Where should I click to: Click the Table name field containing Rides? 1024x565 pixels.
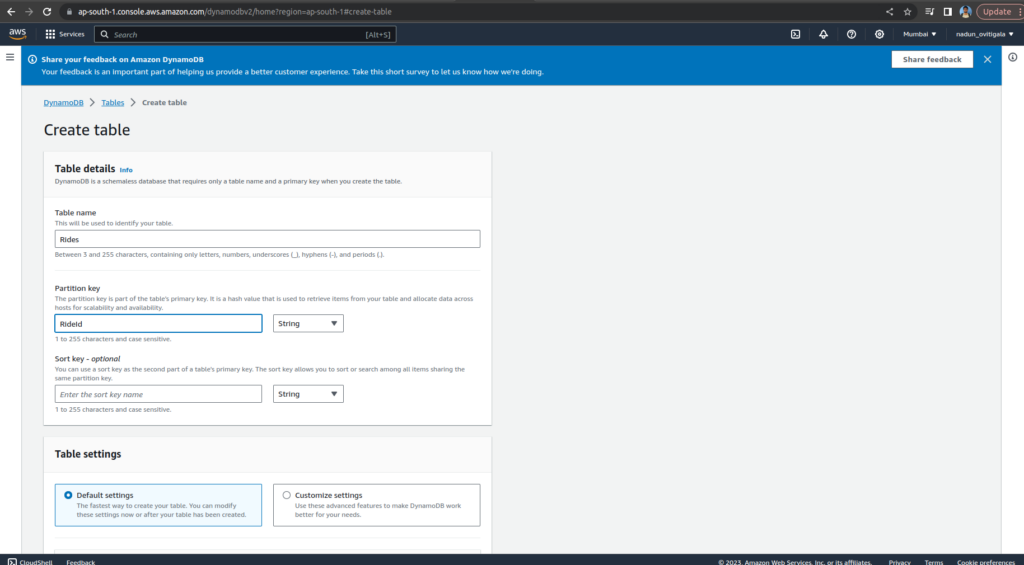(x=267, y=239)
